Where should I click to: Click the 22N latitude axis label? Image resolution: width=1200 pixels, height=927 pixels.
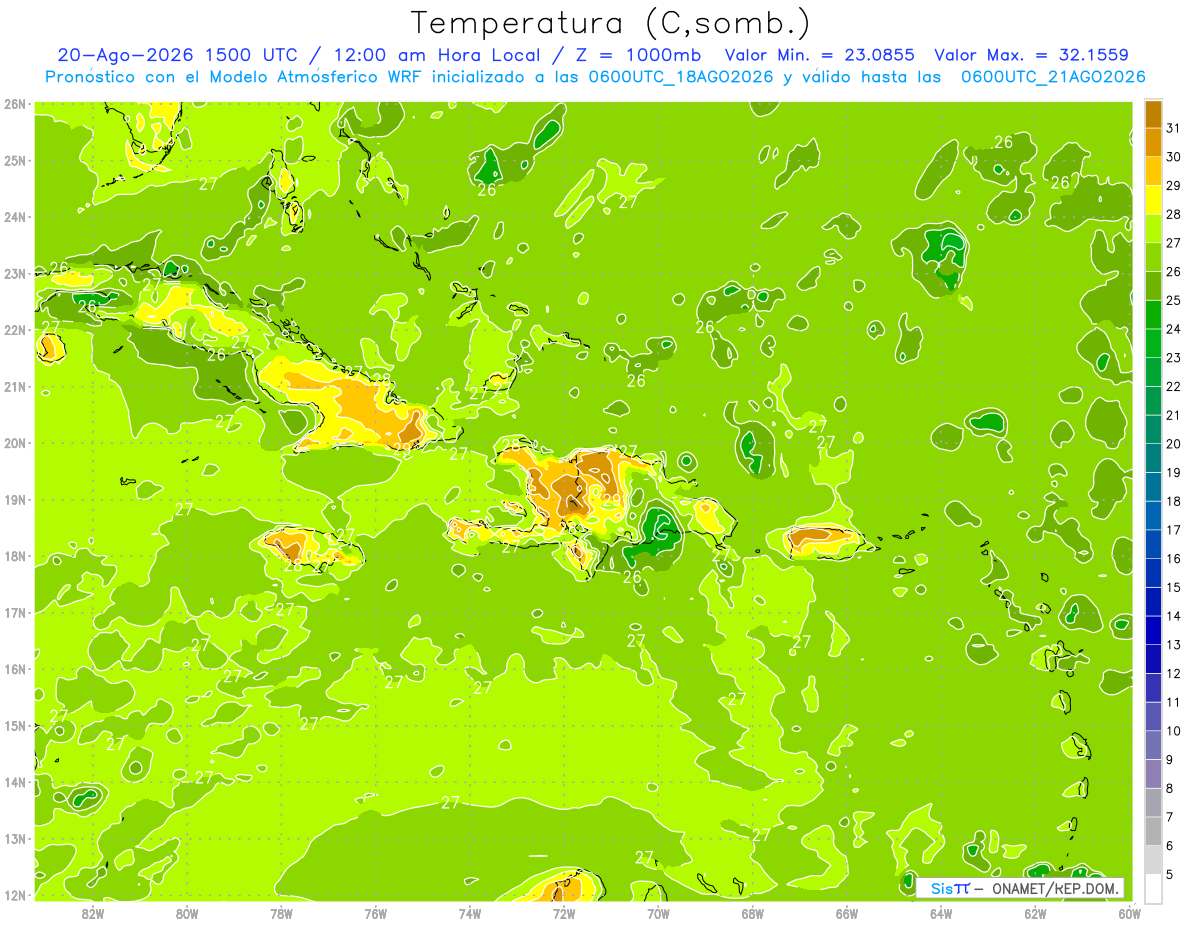tap(14, 330)
